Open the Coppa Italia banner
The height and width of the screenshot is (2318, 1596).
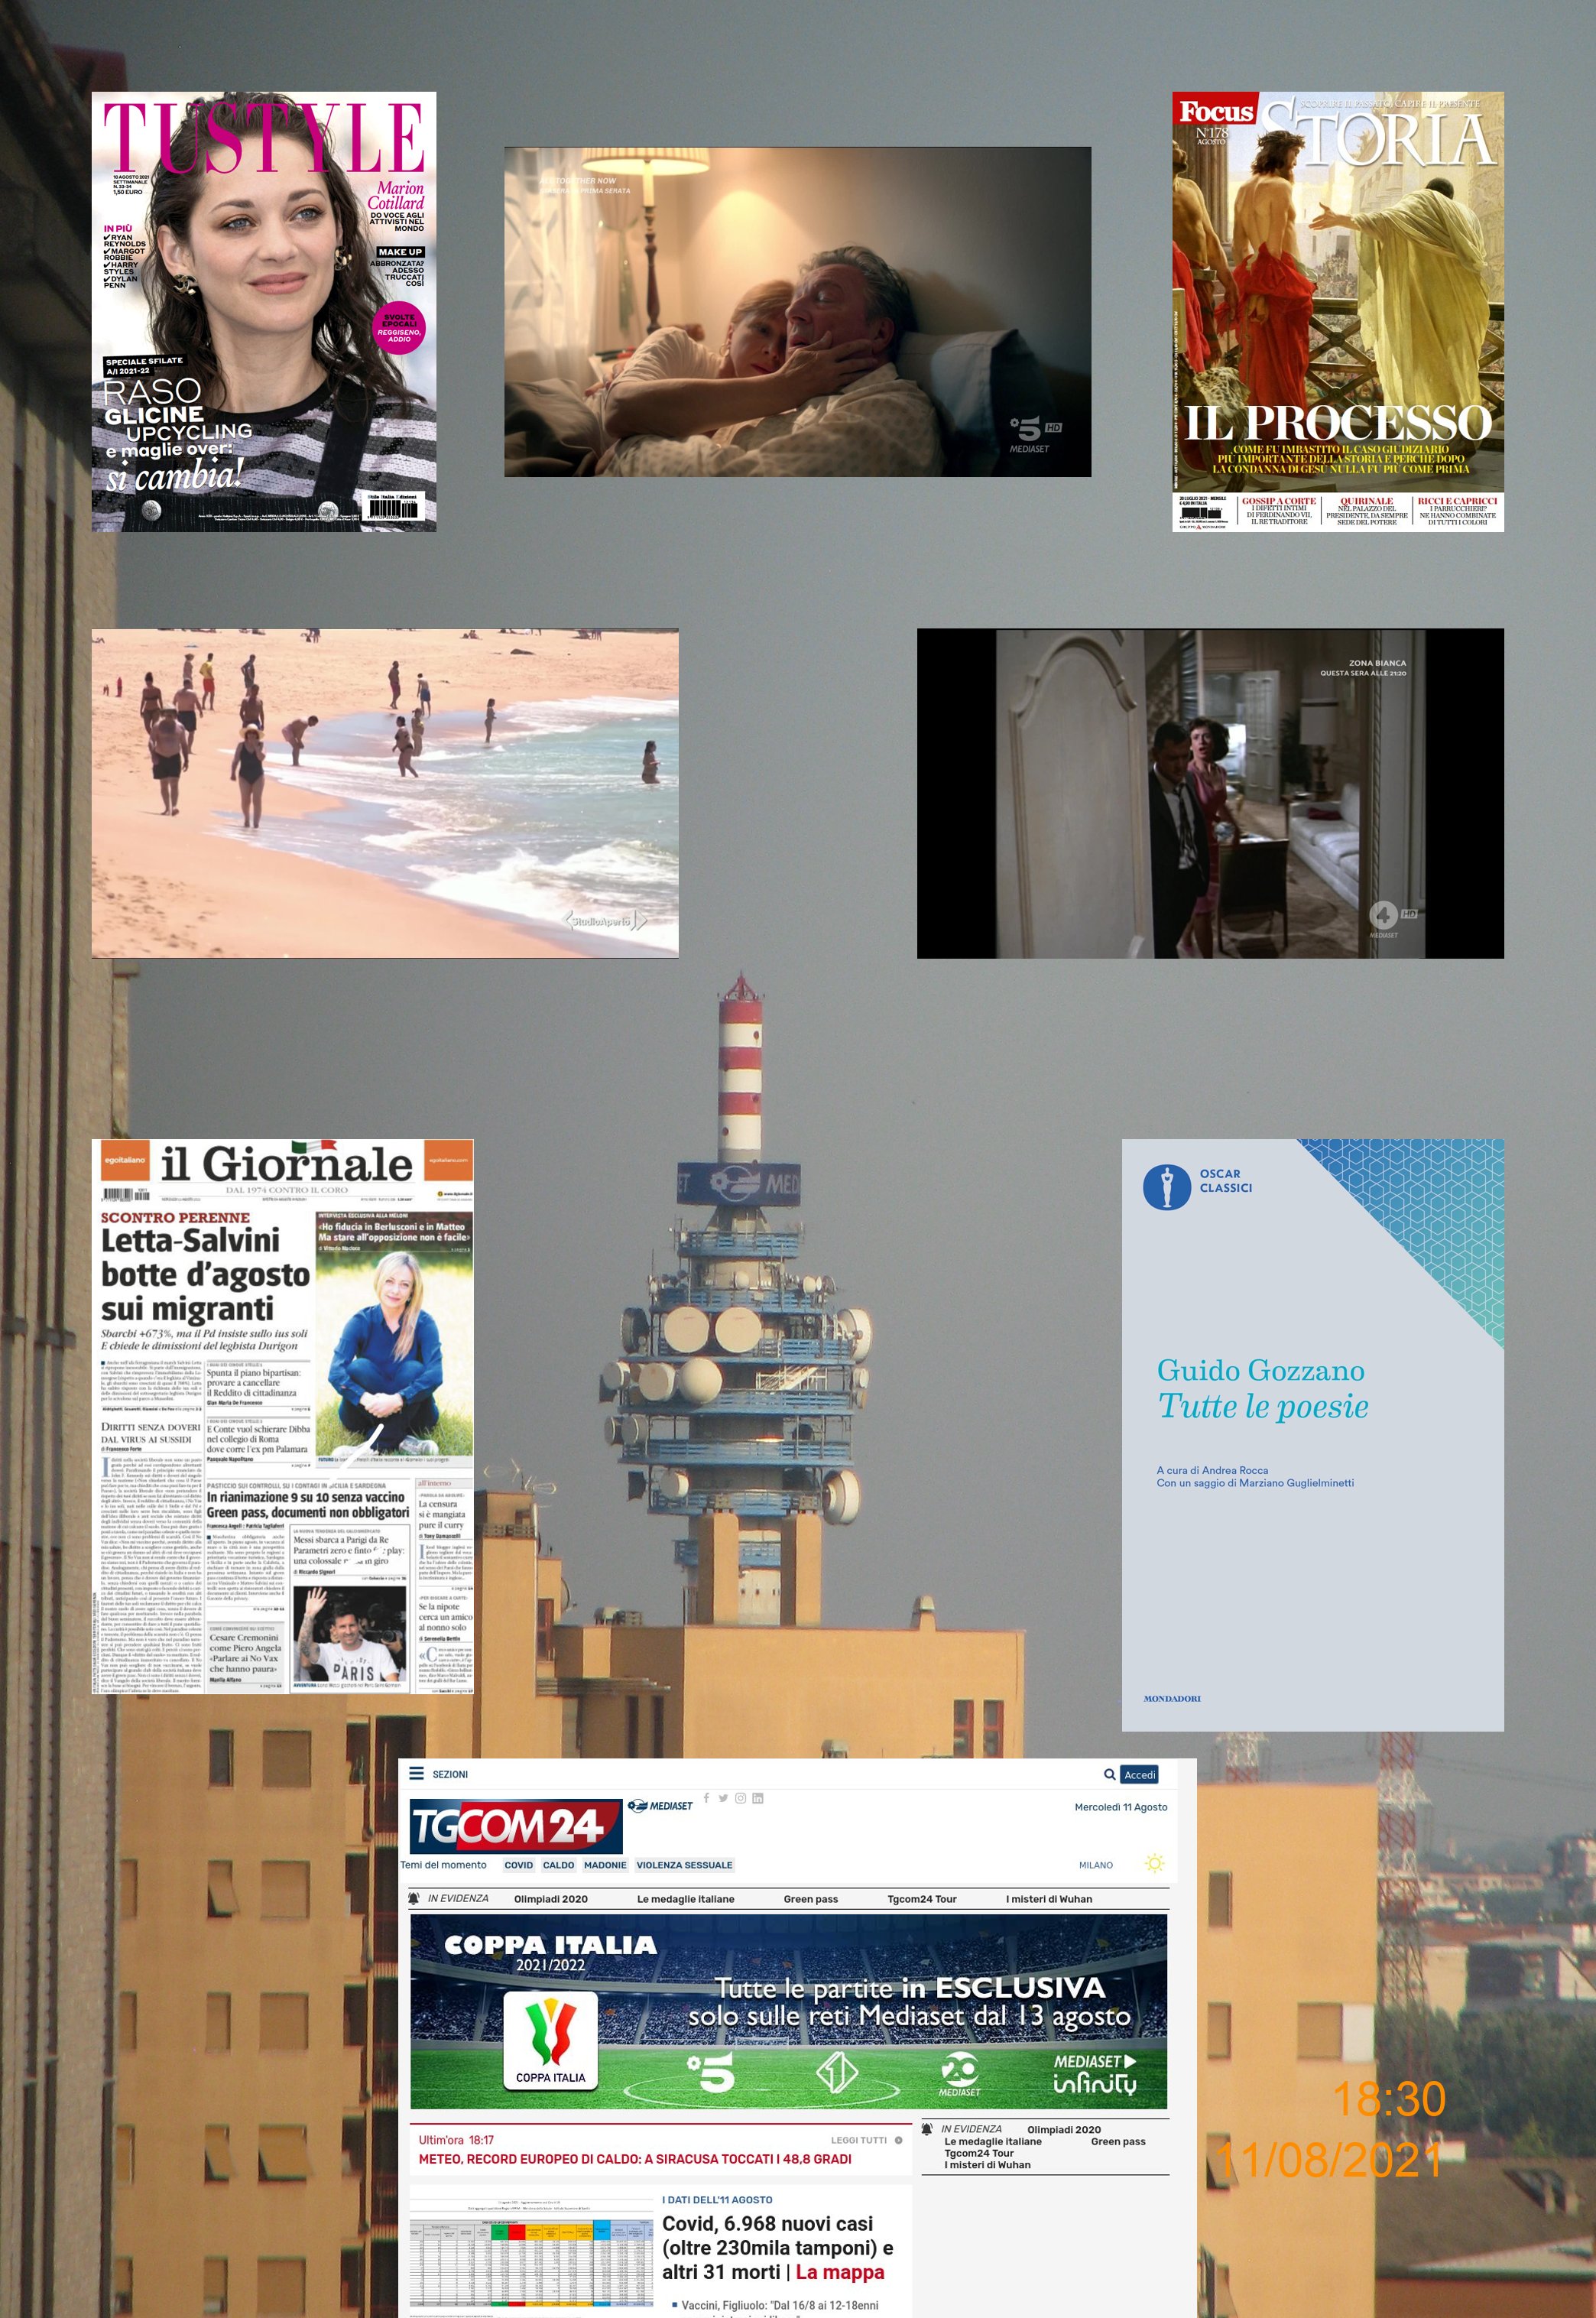(788, 2011)
